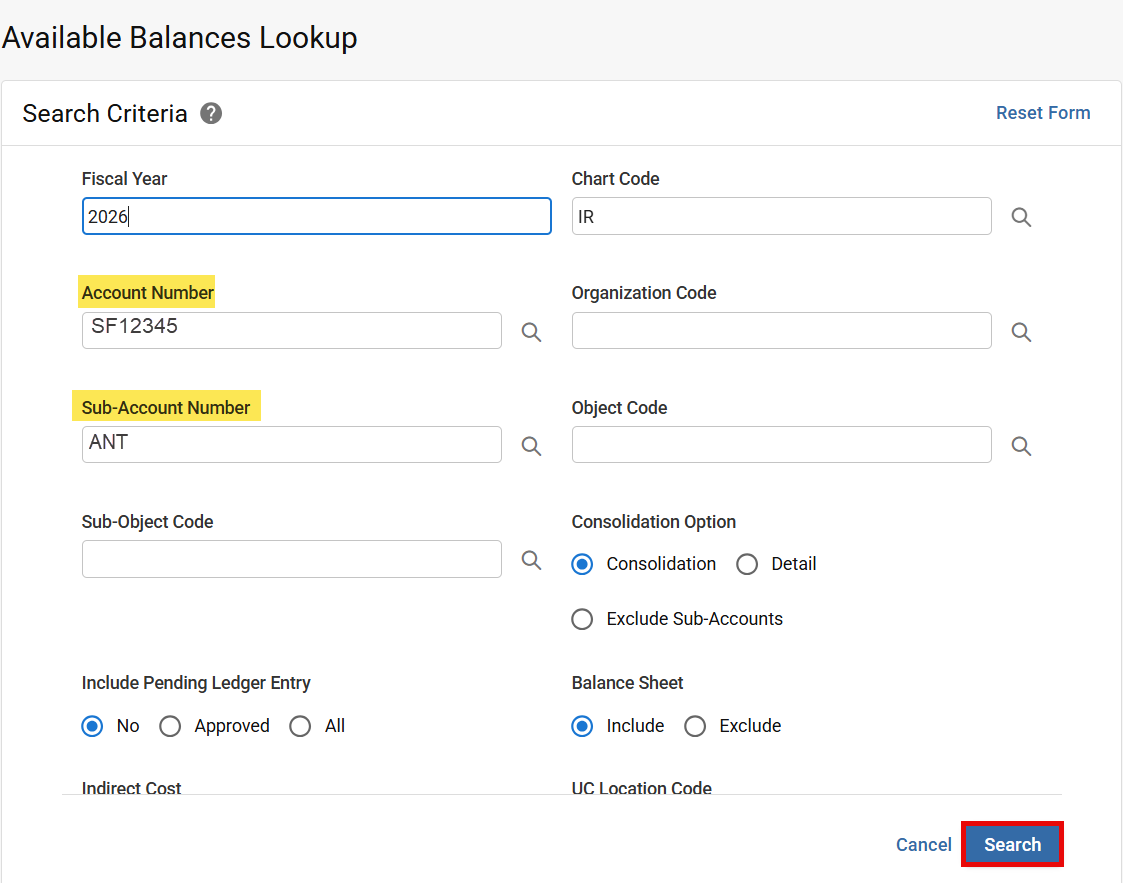Focus the Fiscal Year field

[317, 216]
